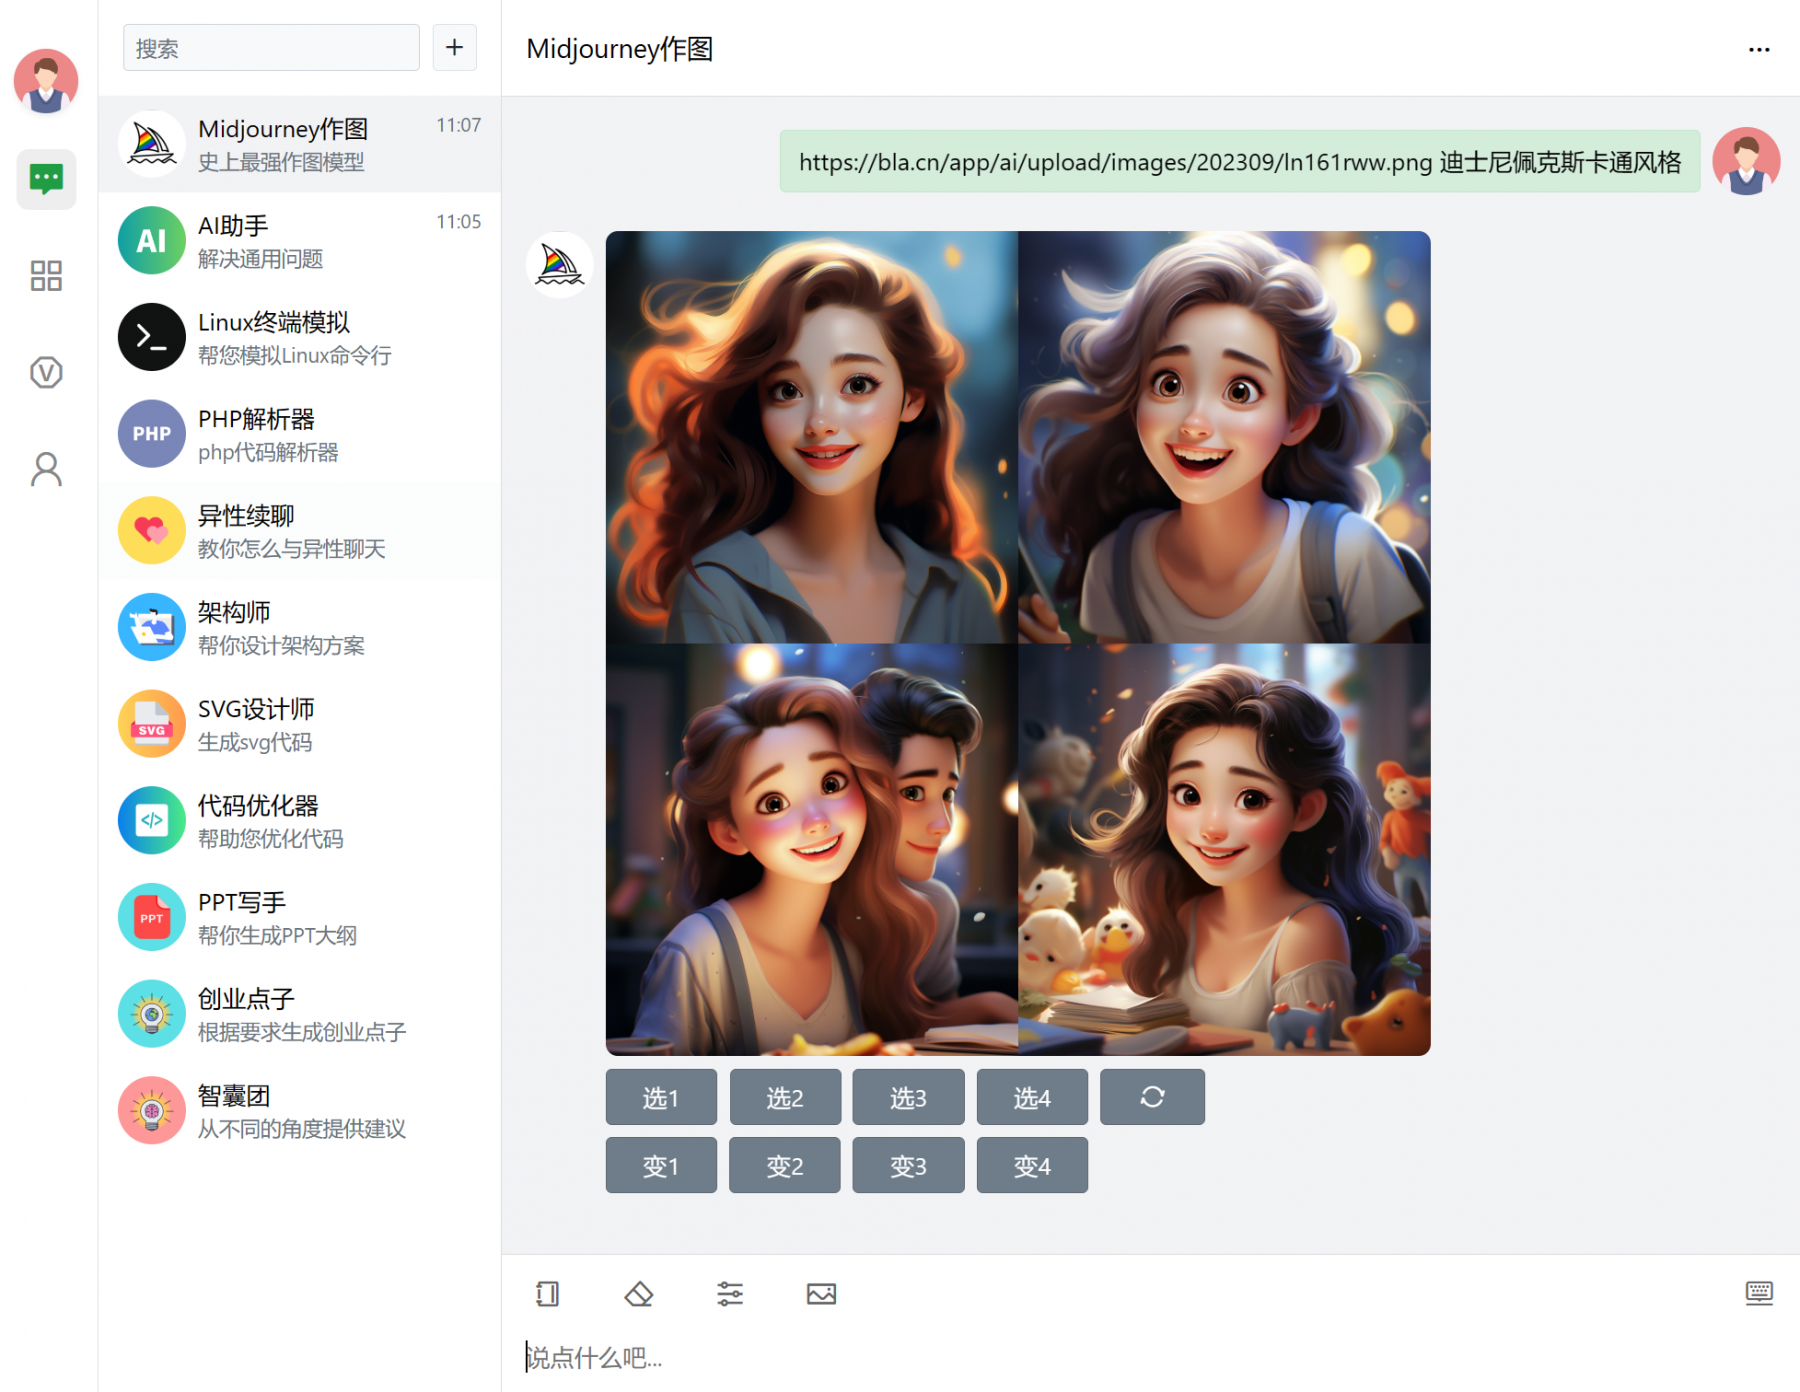
Task: Click the sender avatar beside the prompt
Action: [x=1746, y=161]
